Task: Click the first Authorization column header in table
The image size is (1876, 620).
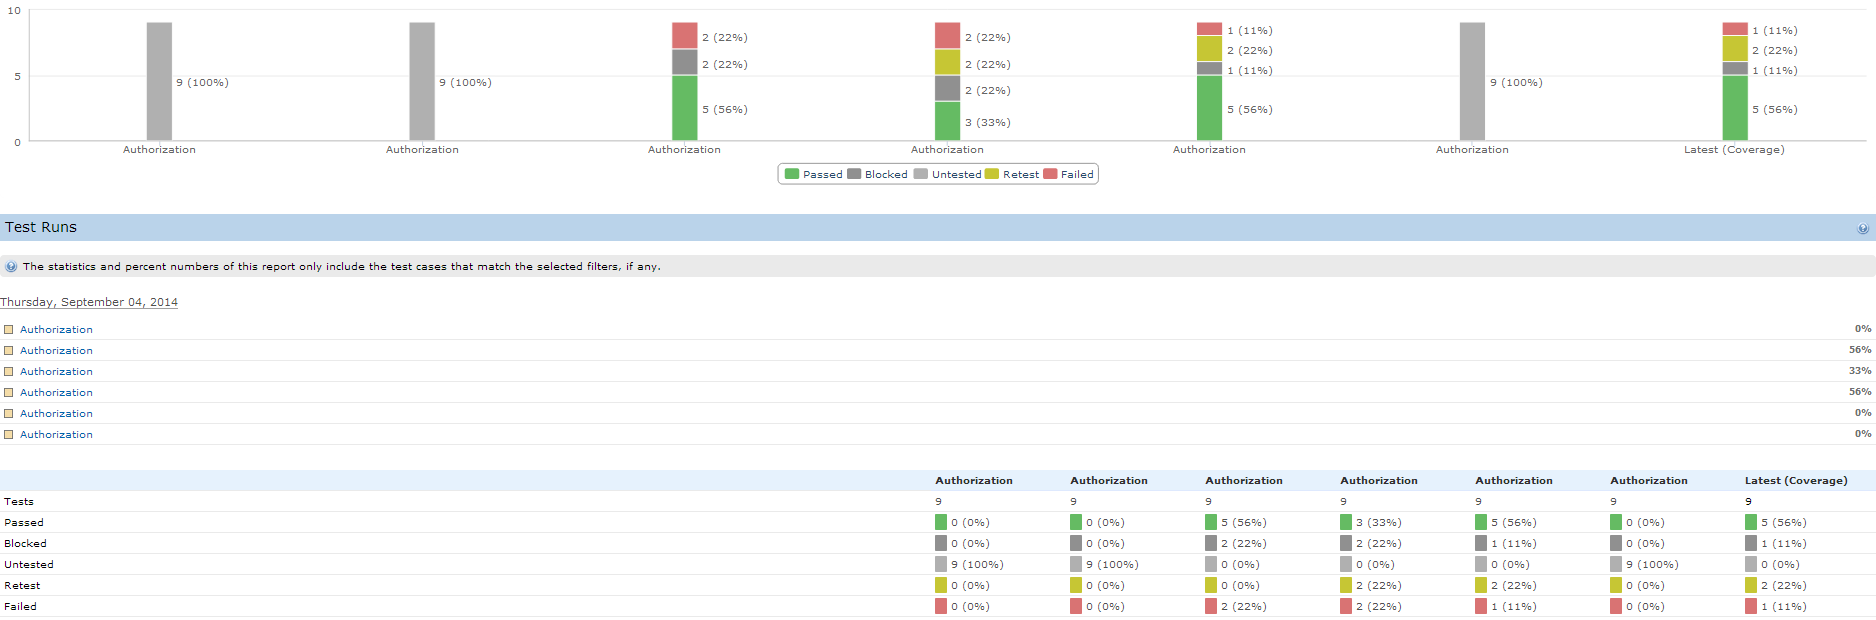Action: pos(974,481)
